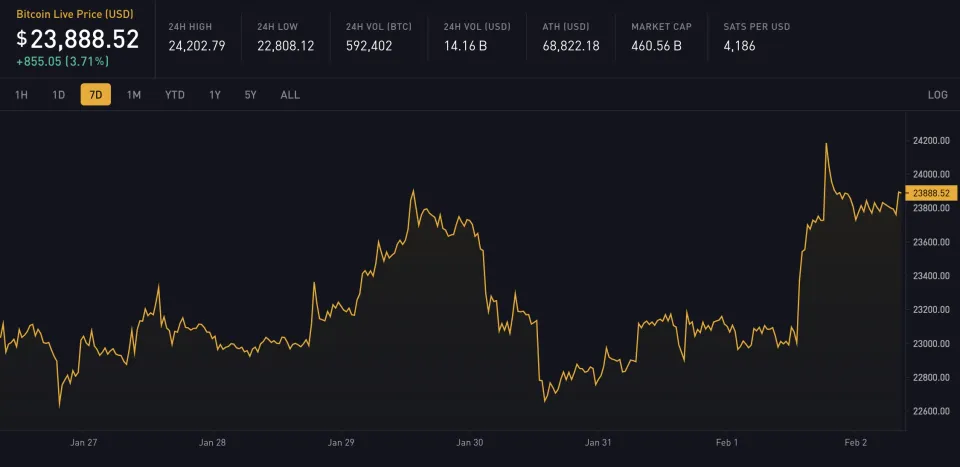Toggle the LOG scale option
960x467 pixels.
click(x=937, y=95)
